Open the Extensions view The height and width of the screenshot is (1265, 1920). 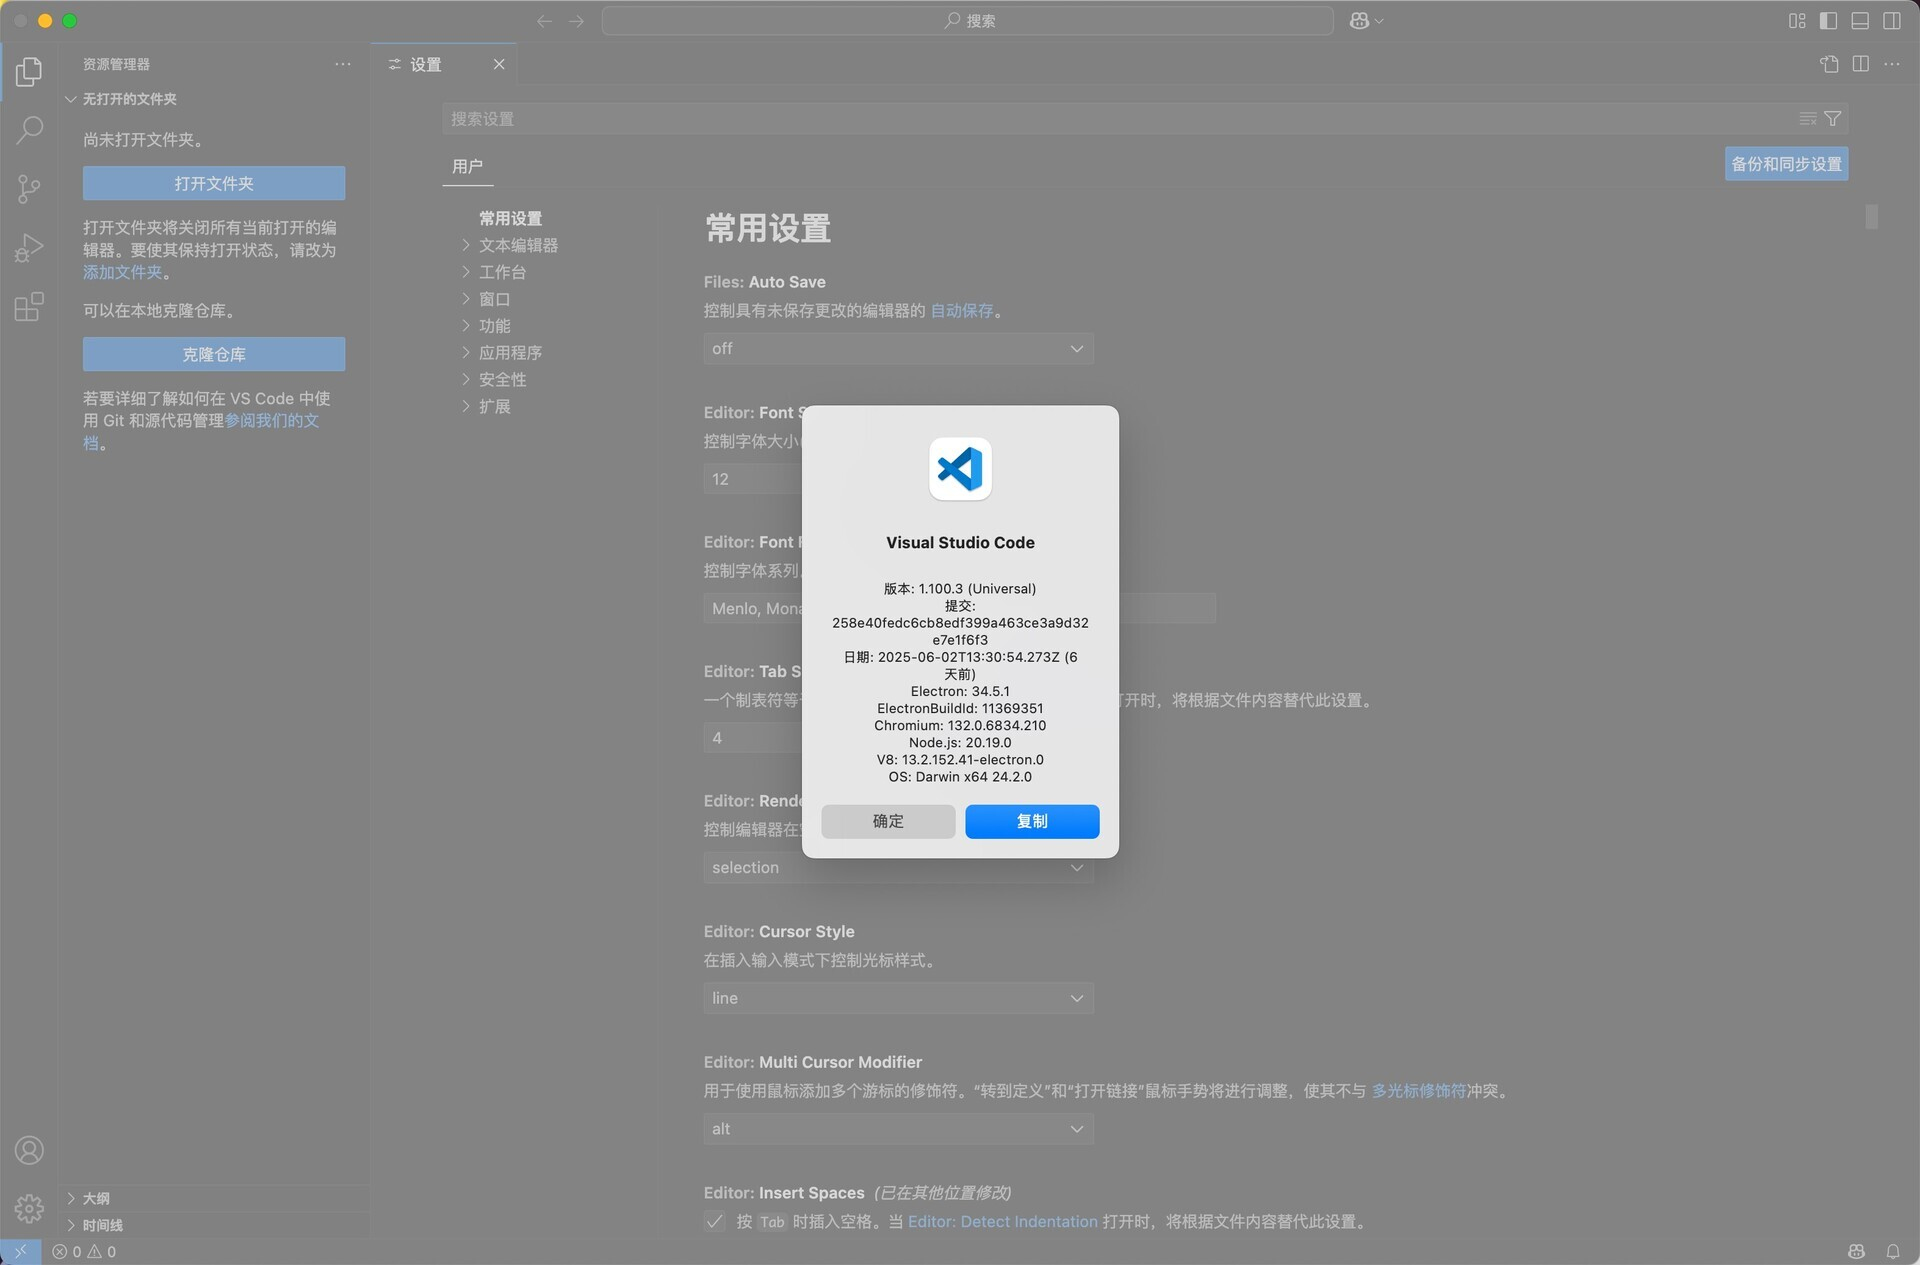(x=29, y=306)
